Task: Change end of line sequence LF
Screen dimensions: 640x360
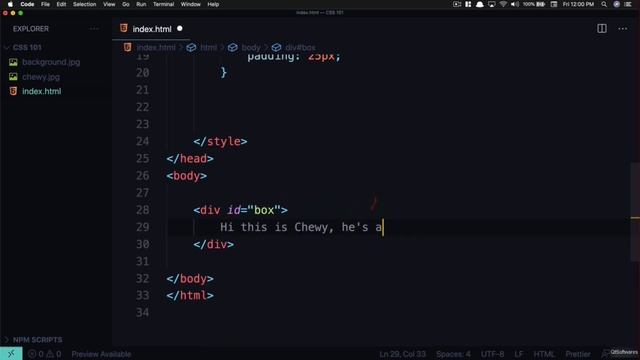Action: coord(518,354)
